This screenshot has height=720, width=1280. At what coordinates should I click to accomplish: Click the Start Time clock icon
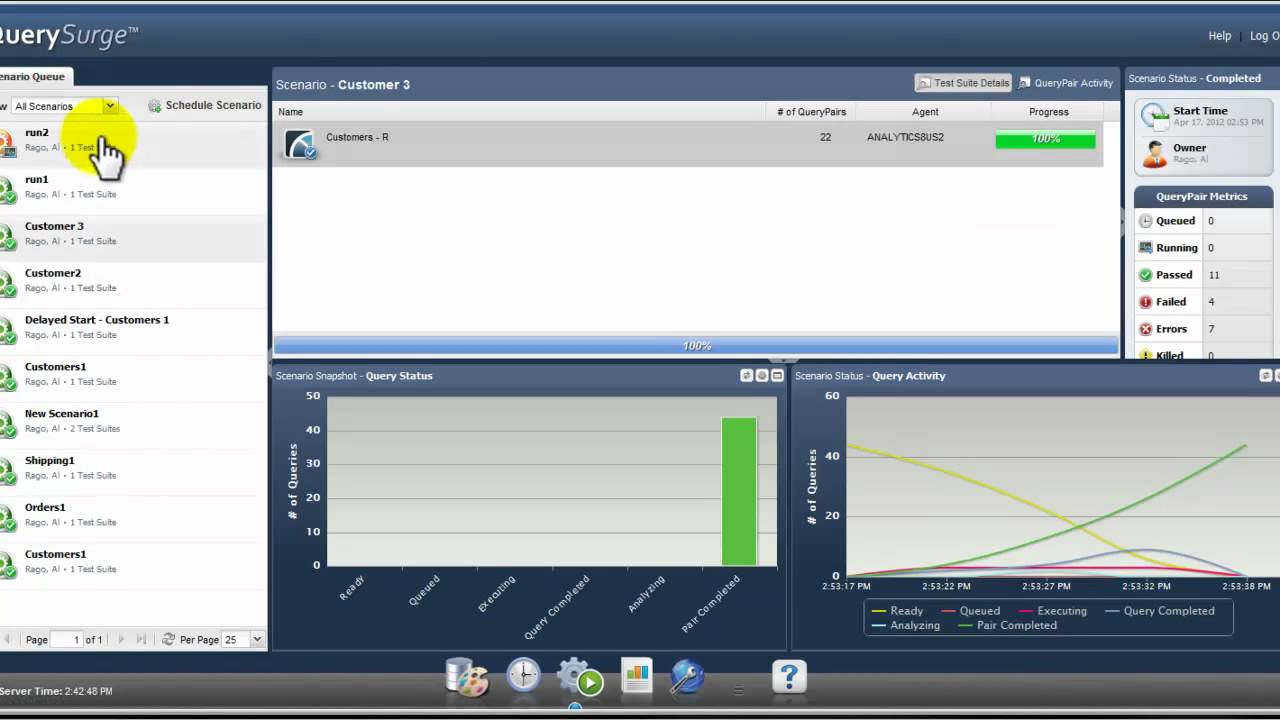tap(1155, 116)
